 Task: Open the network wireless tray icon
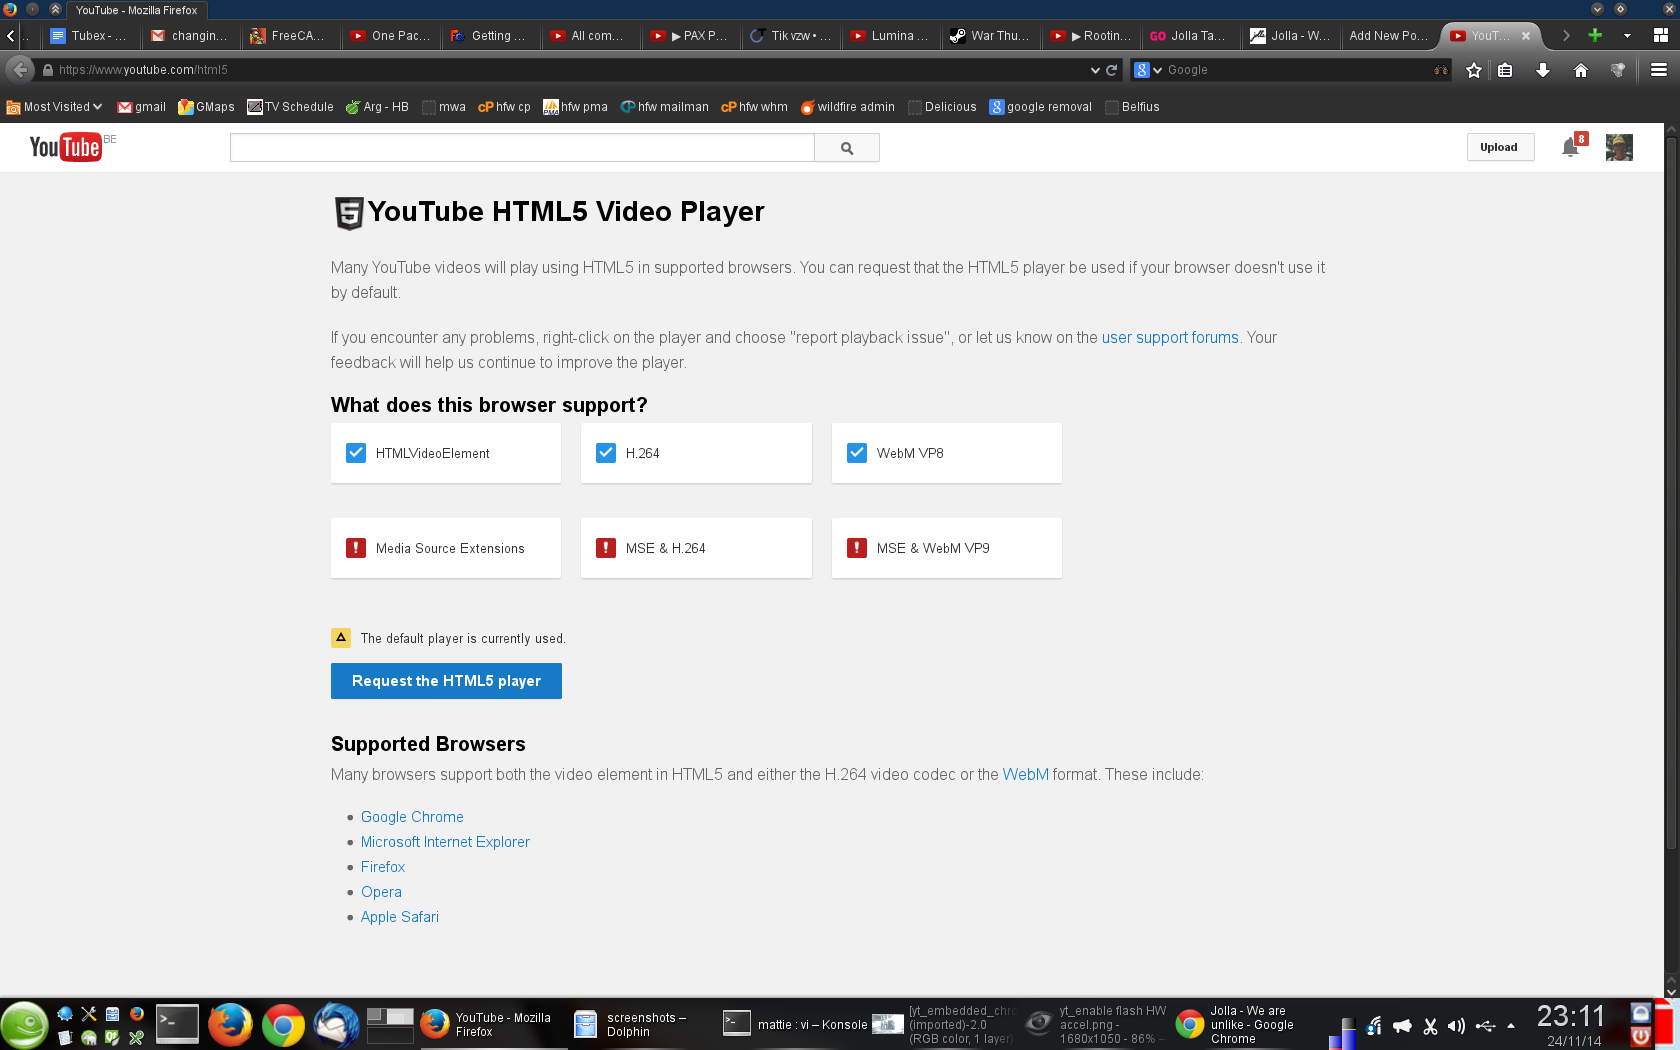[x=1374, y=1026]
